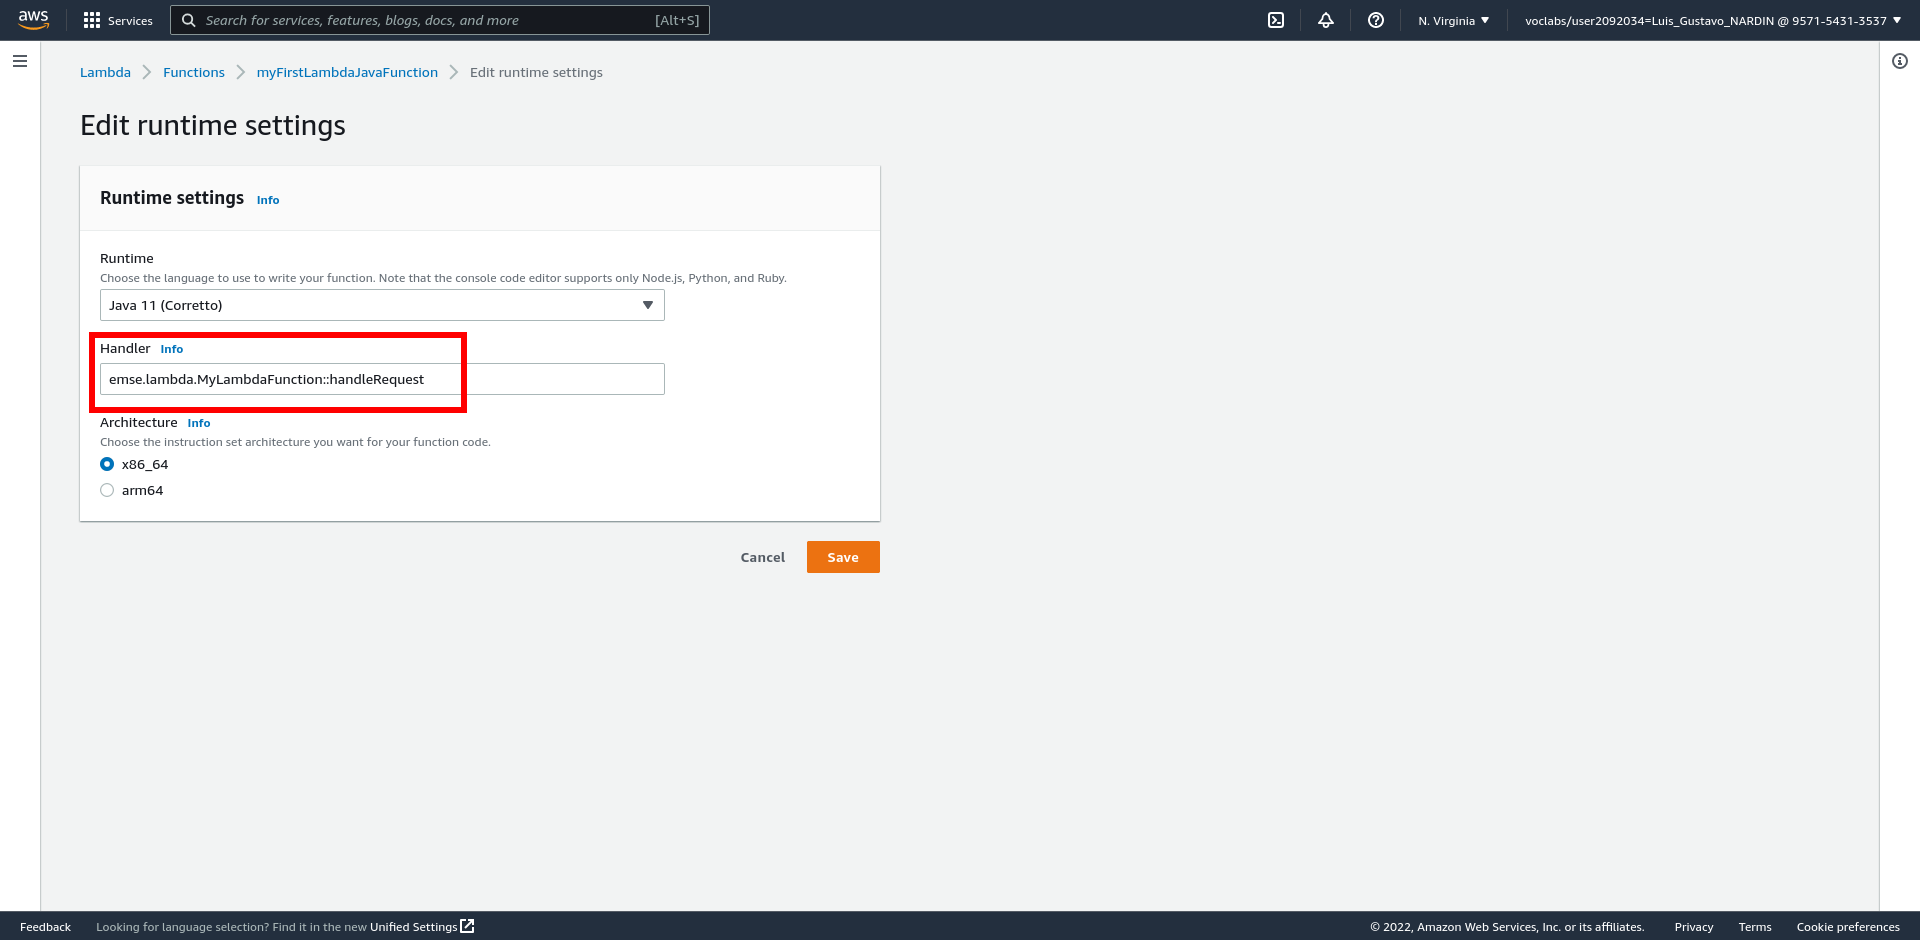Cancel editing runtime settings
Image resolution: width=1920 pixels, height=940 pixels.
762,557
